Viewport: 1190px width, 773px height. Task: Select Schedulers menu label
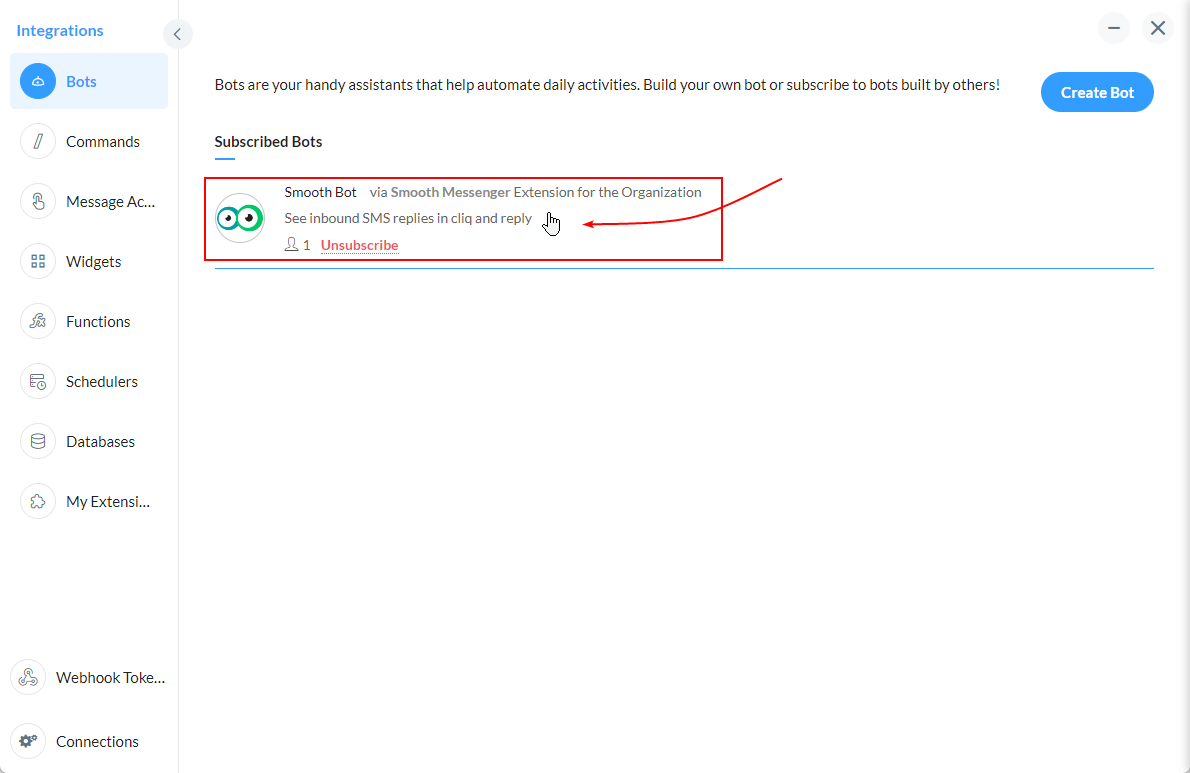102,382
